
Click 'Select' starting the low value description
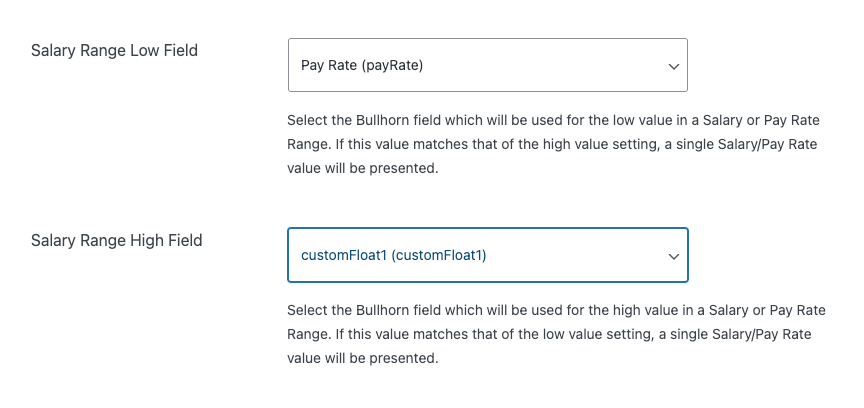[x=307, y=119]
